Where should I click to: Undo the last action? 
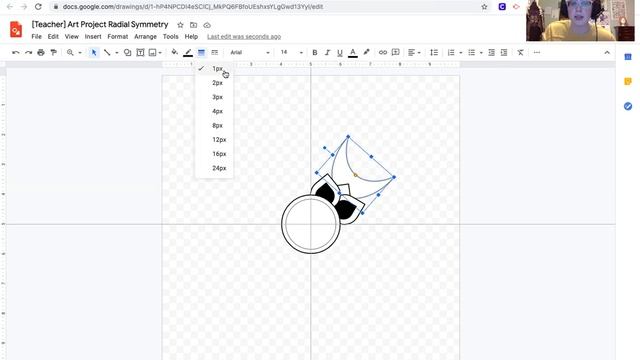coord(16,53)
